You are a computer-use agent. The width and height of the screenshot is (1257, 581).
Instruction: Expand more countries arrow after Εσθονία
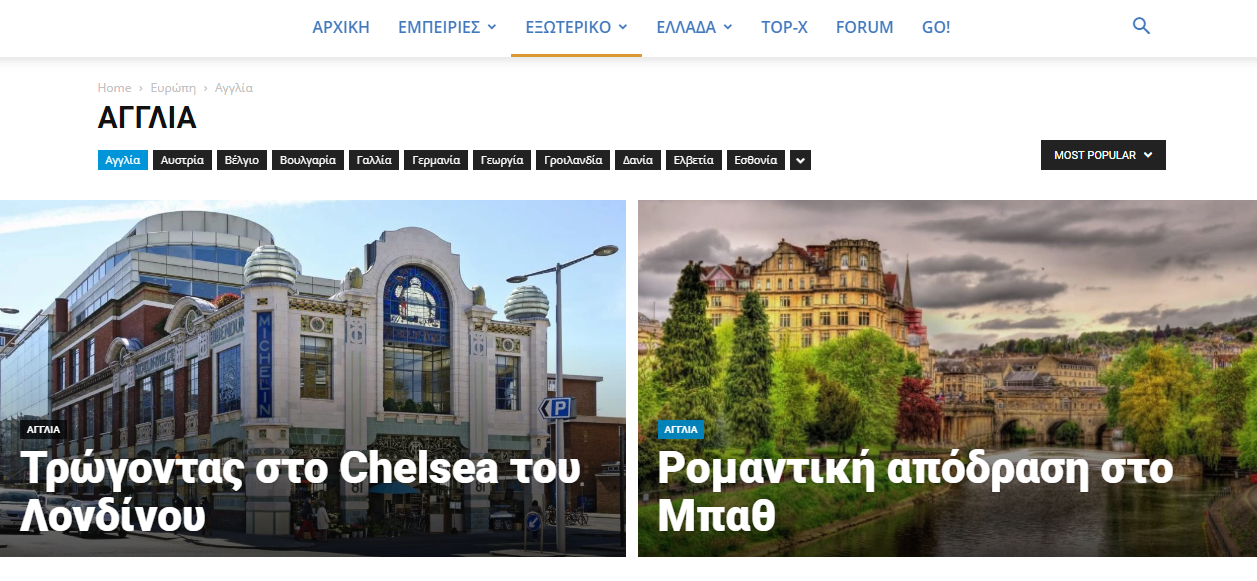click(800, 160)
